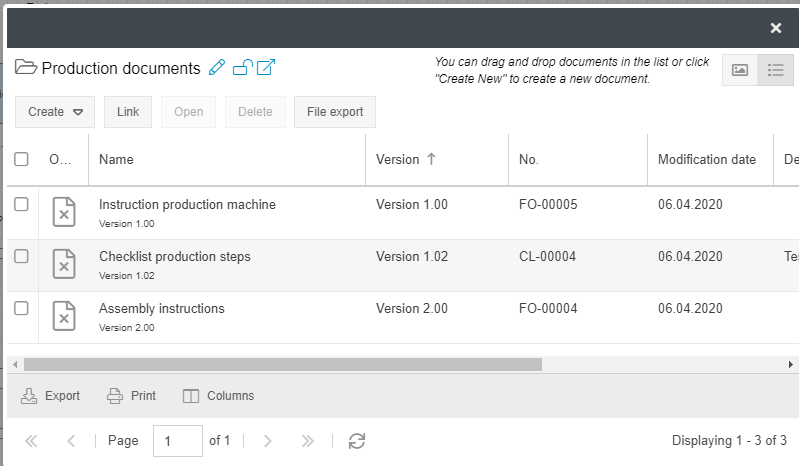800x466 pixels.
Task: Click the pencil edit icon beside Production documents
Action: (x=218, y=68)
